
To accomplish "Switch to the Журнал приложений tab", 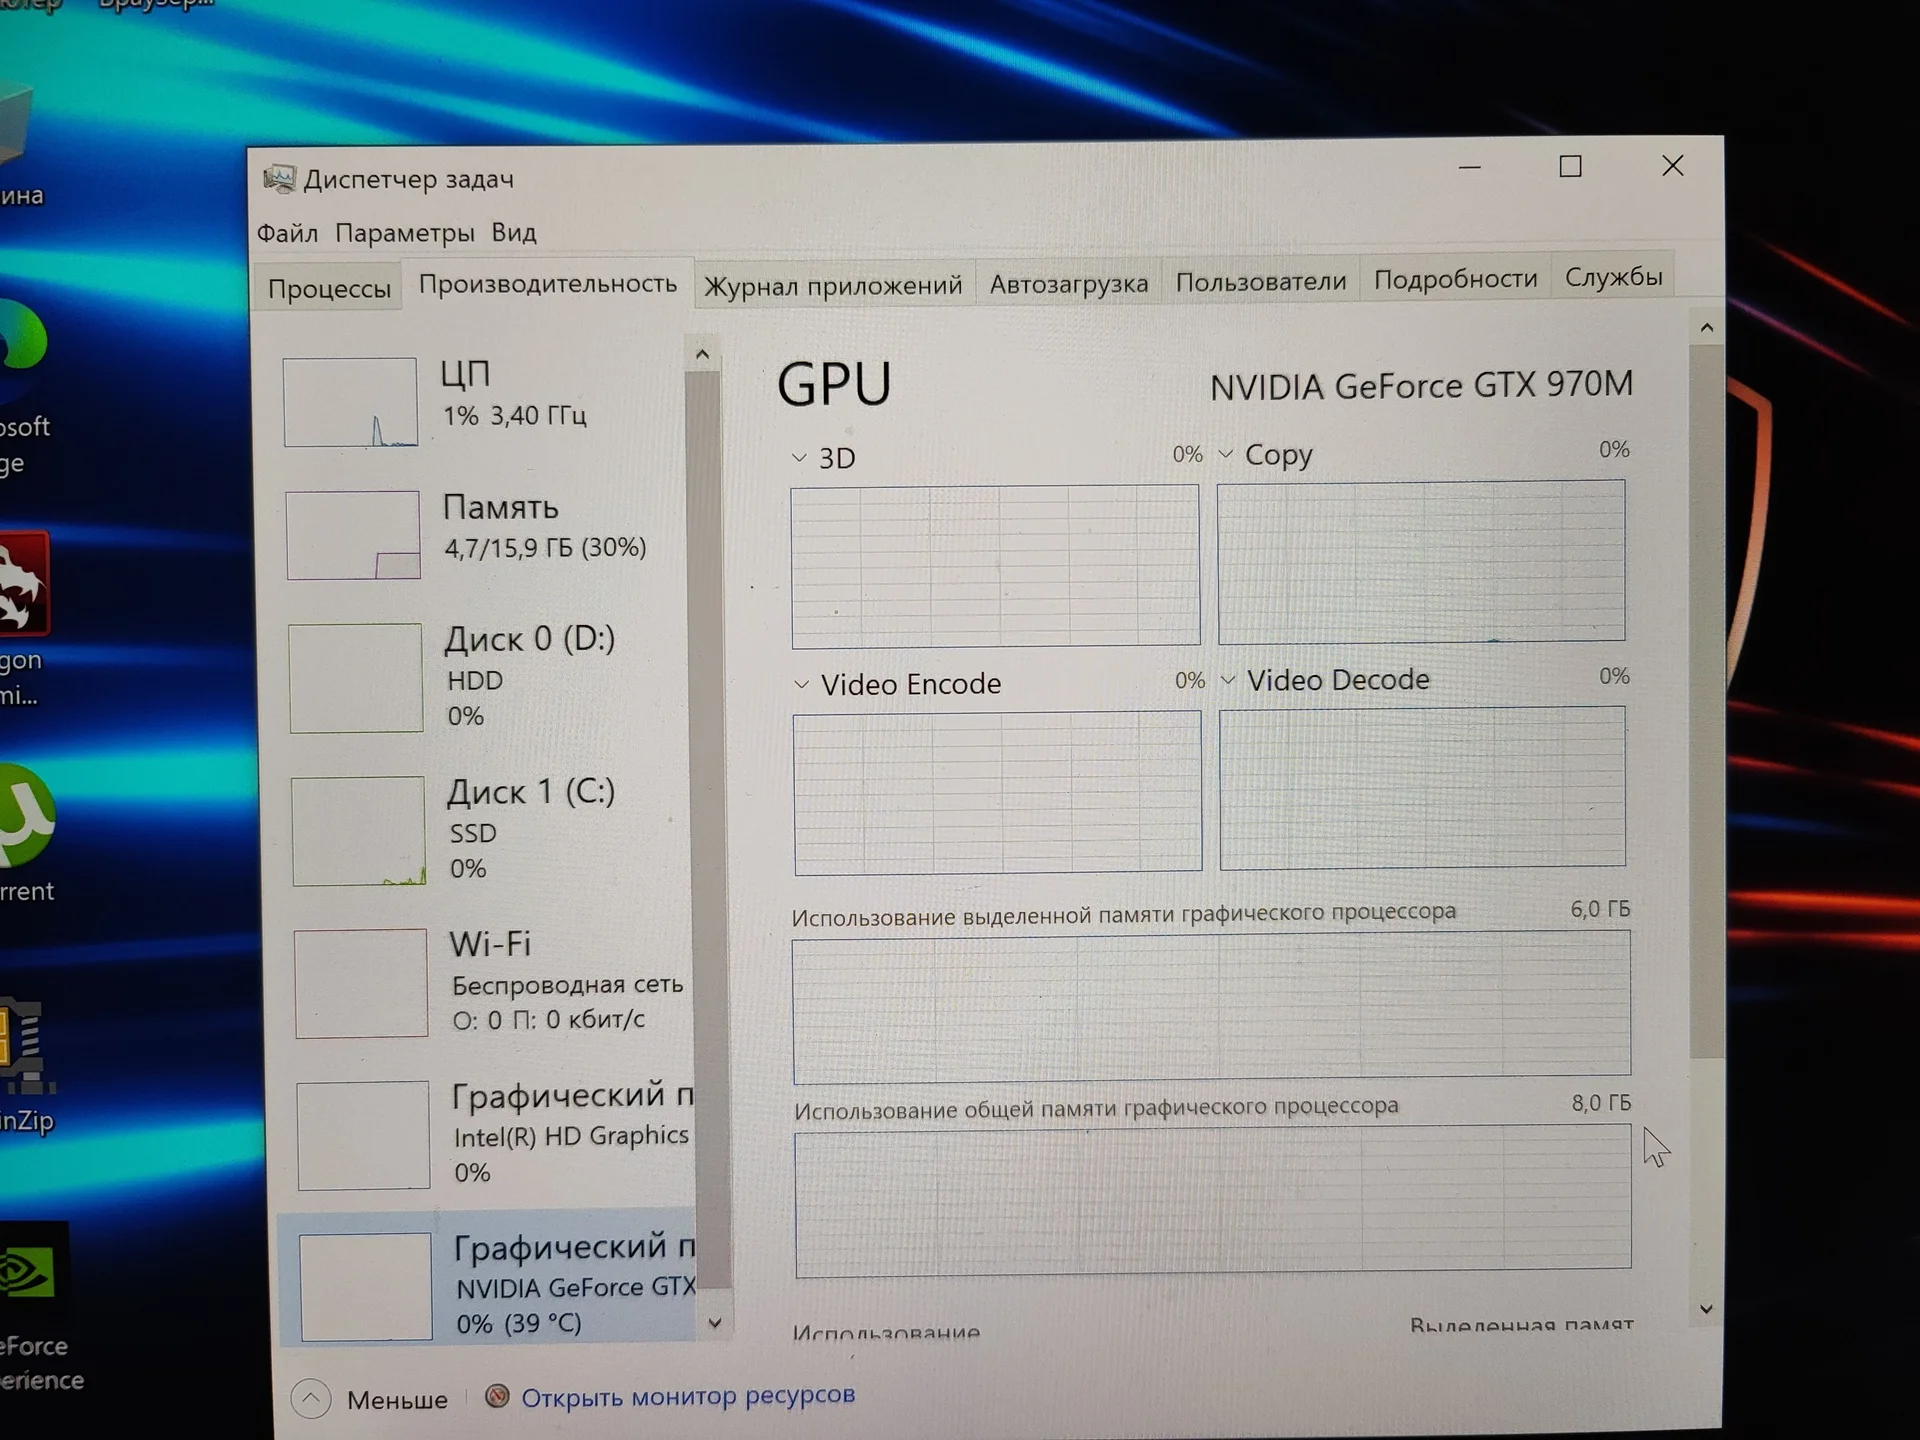I will point(833,286).
